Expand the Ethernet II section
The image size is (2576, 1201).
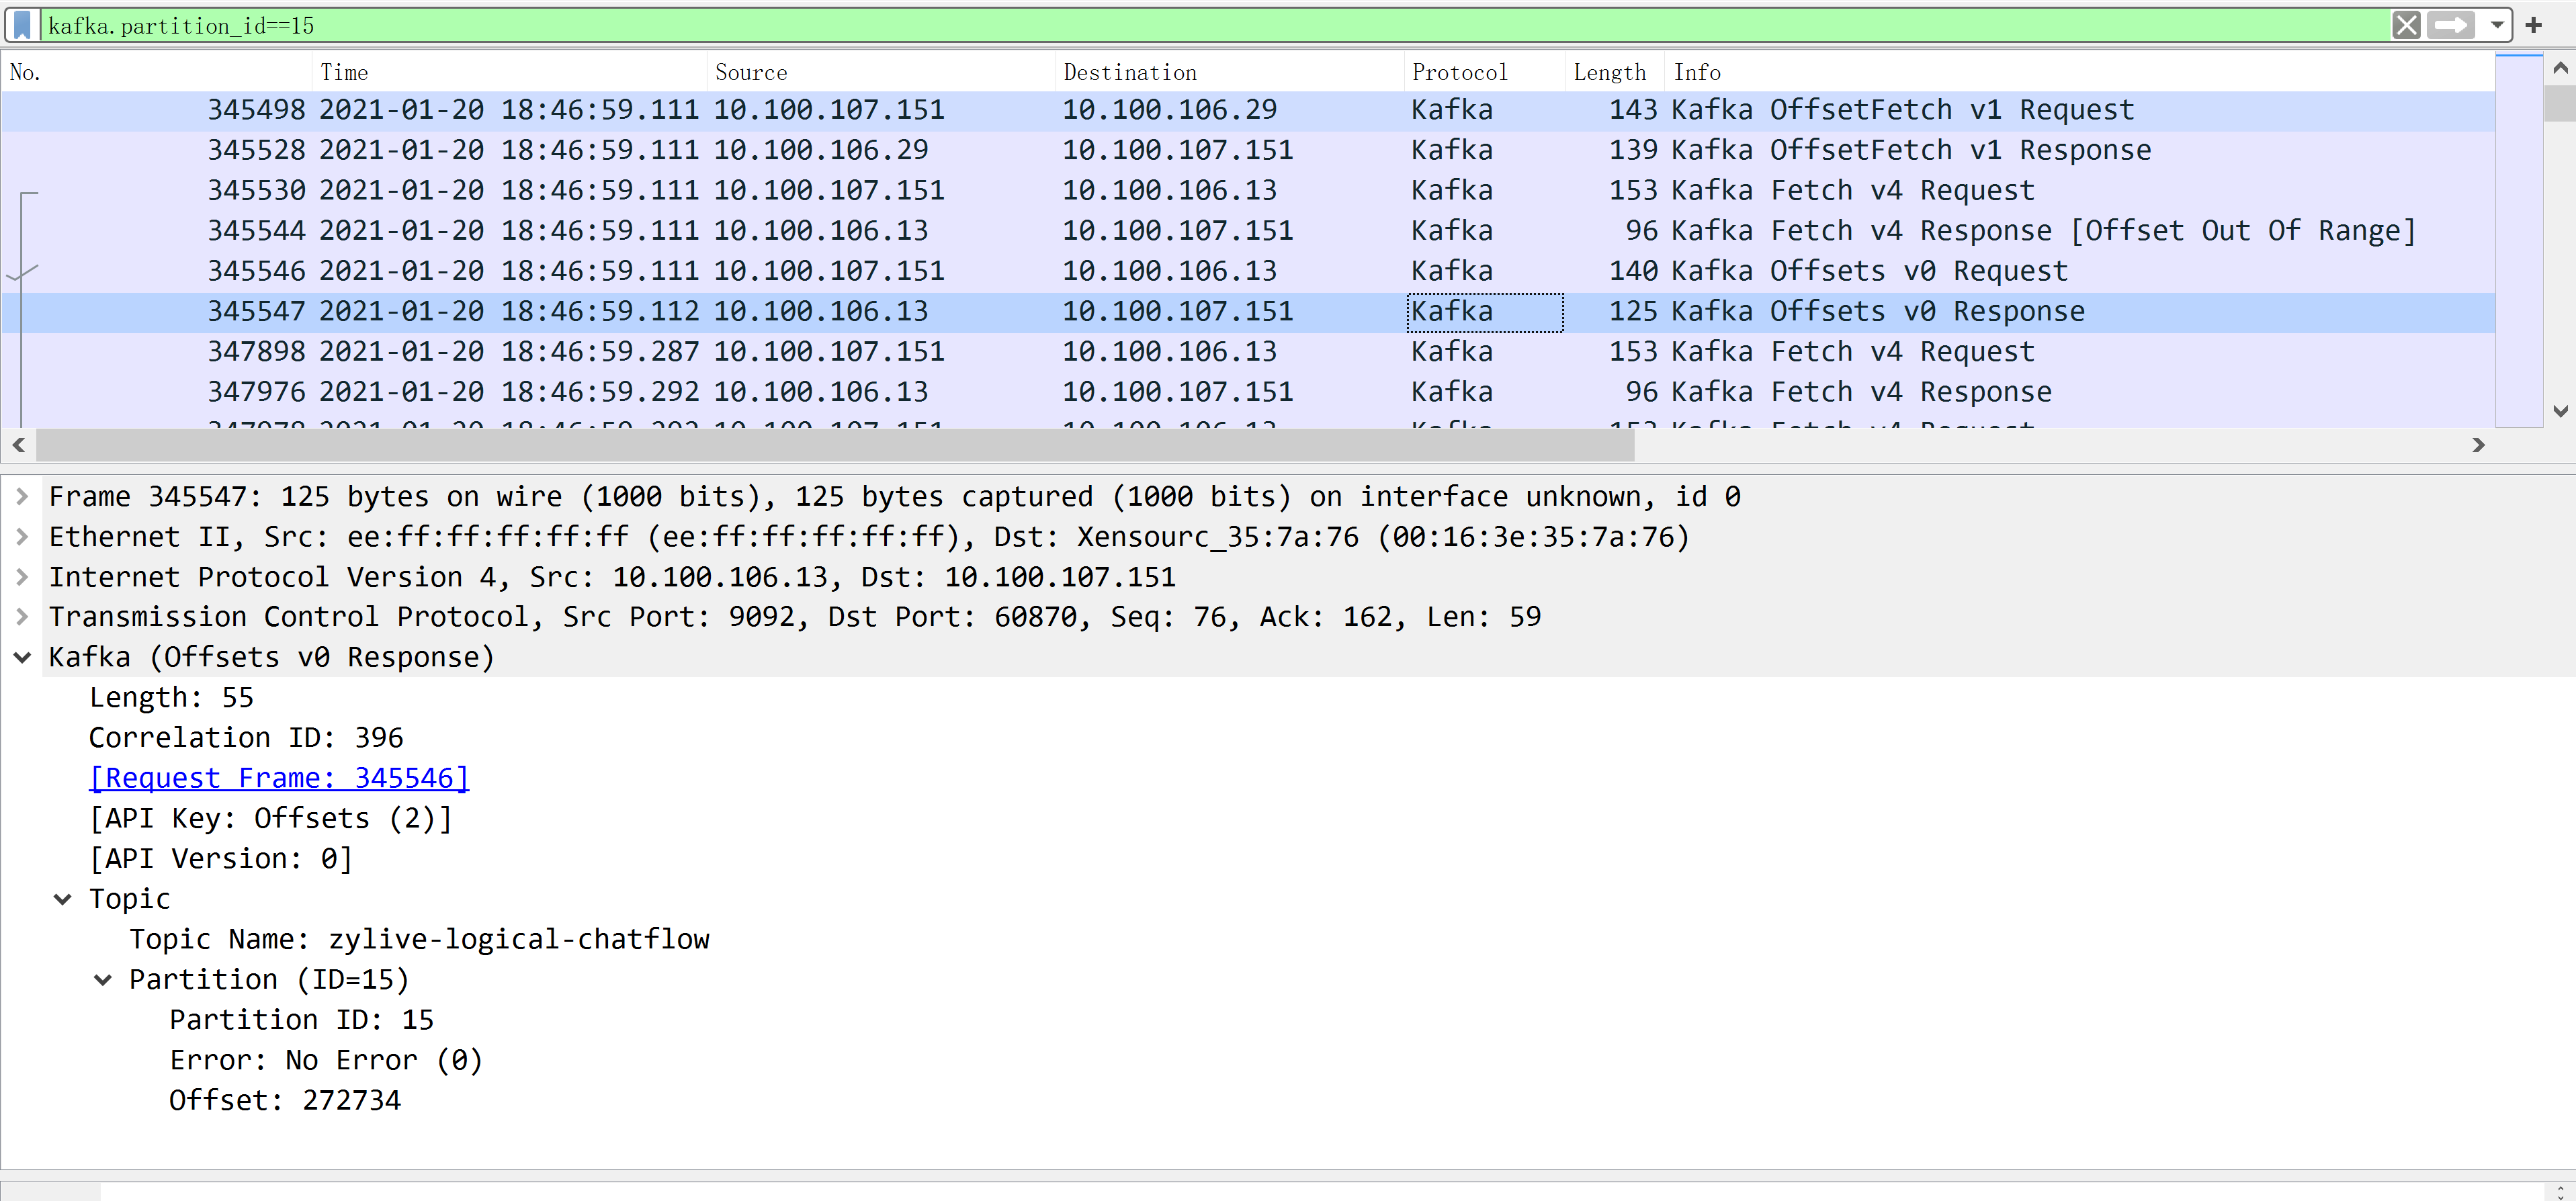(22, 537)
